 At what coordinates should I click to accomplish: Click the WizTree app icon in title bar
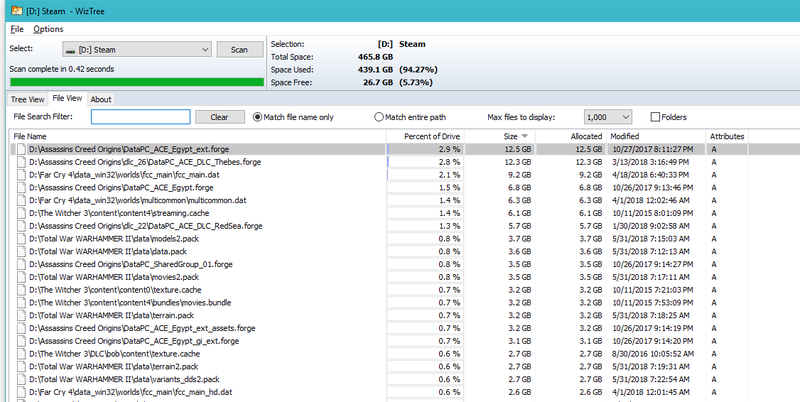pos(17,11)
